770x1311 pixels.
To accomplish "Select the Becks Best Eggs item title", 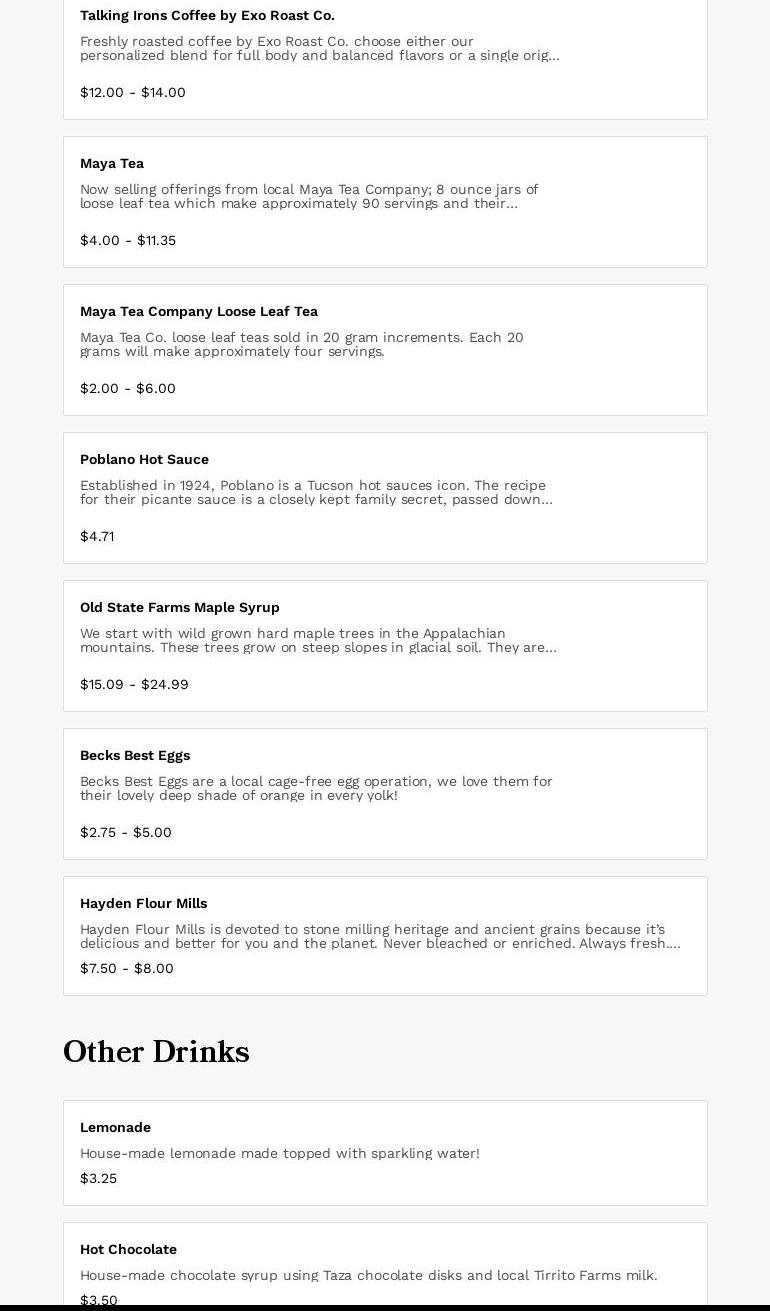I will click(x=135, y=756).
